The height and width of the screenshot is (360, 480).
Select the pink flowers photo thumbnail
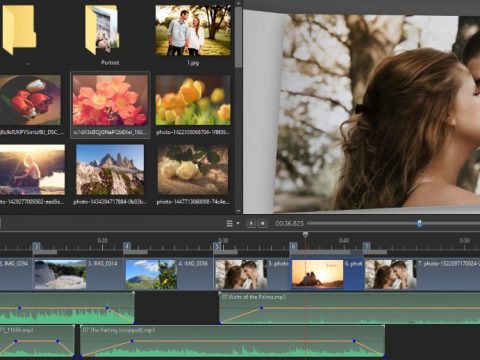[110, 100]
